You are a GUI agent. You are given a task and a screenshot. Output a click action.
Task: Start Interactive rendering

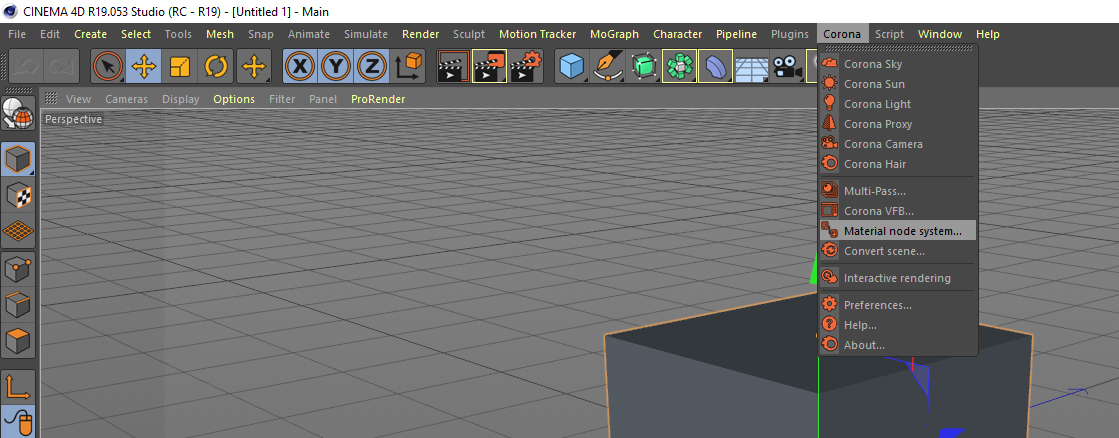pos(898,278)
